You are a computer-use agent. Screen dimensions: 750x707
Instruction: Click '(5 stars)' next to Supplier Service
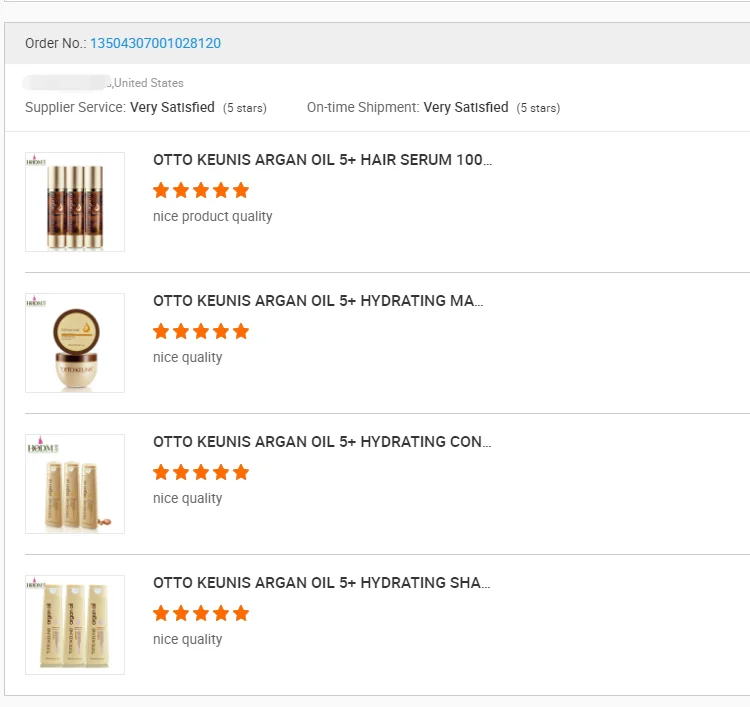(x=244, y=108)
